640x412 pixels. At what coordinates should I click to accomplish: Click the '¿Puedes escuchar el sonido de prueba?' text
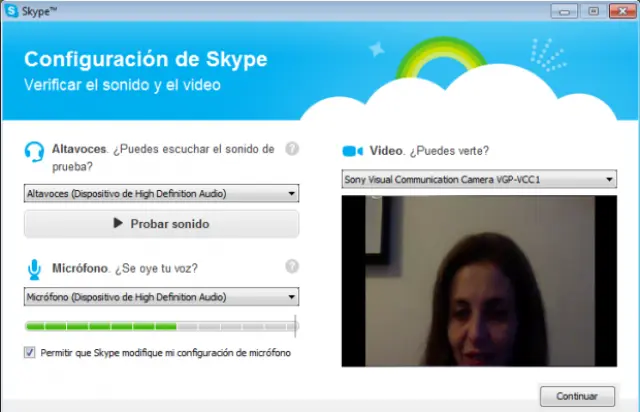tap(163, 158)
